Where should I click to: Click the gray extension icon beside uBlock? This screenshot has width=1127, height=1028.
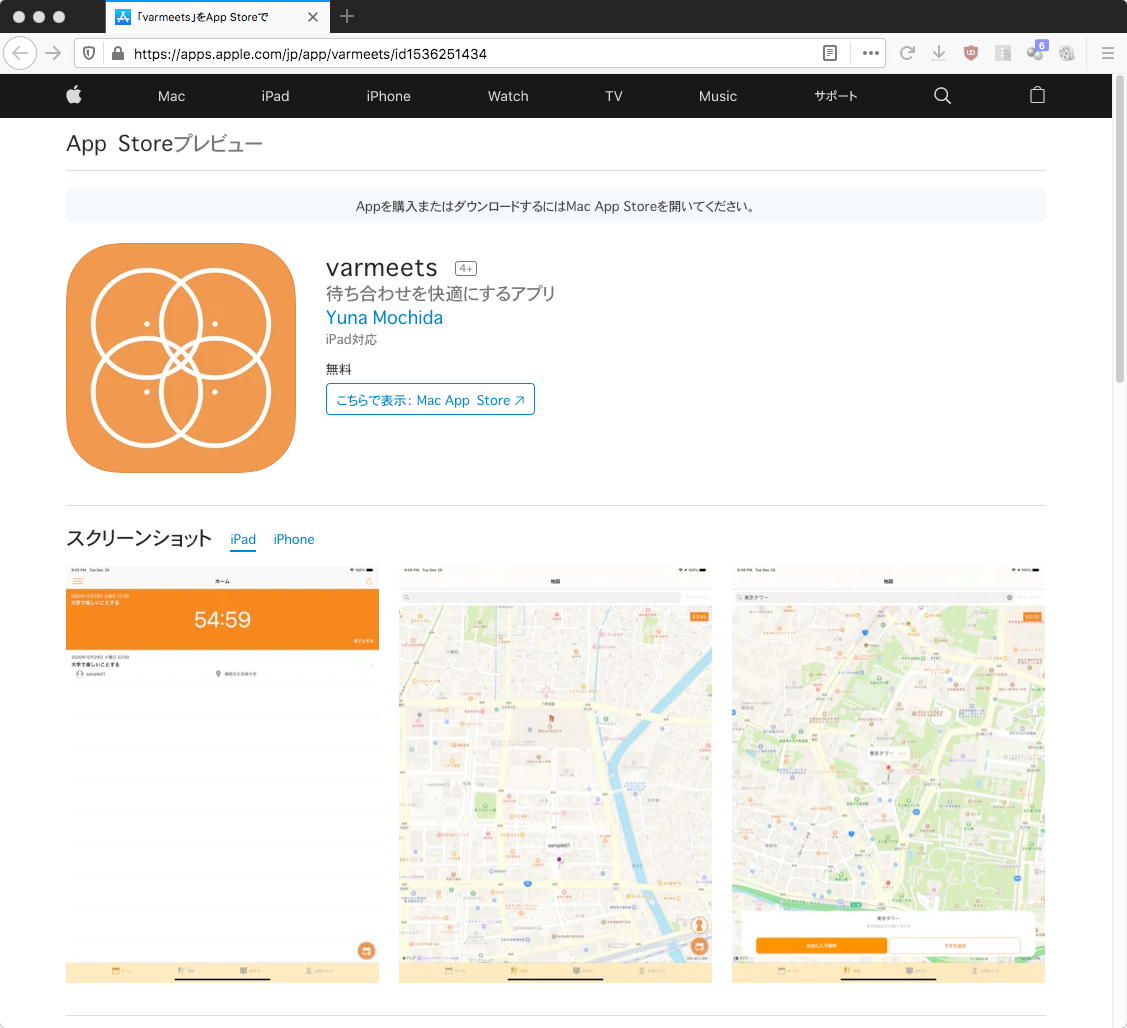1003,53
